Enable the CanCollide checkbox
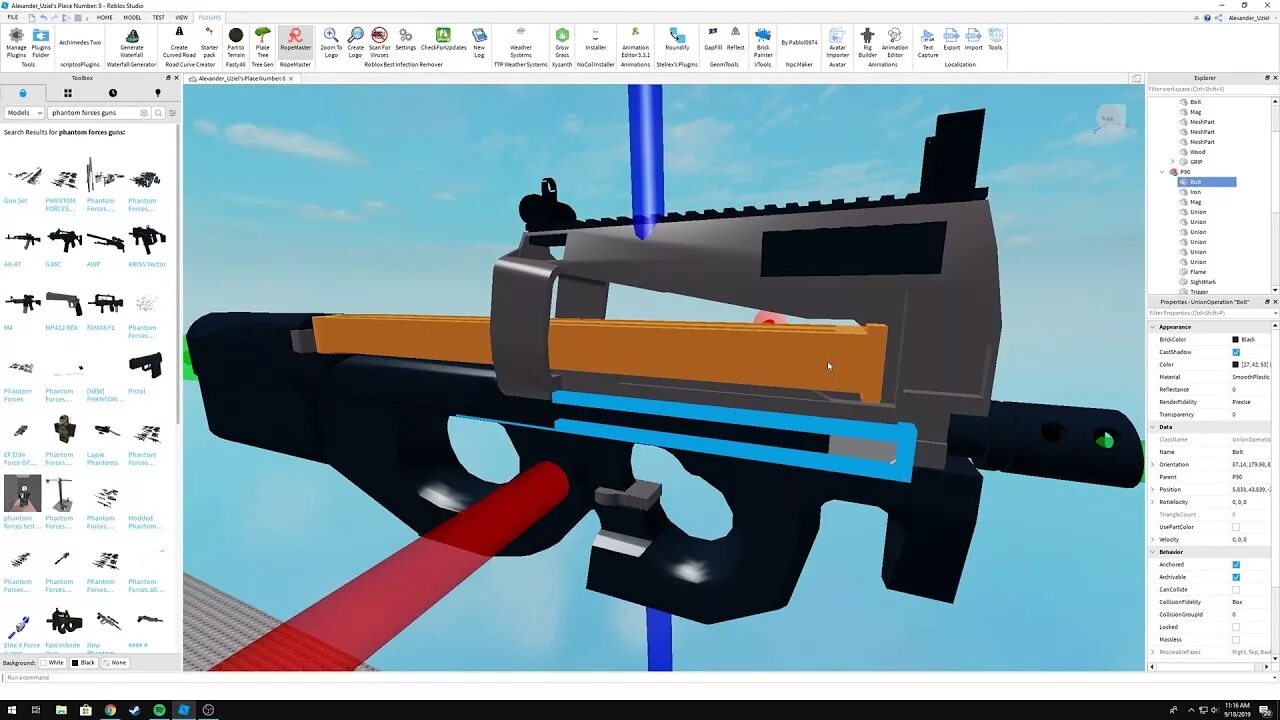Screen dimensions: 1280x720 (1236, 590)
